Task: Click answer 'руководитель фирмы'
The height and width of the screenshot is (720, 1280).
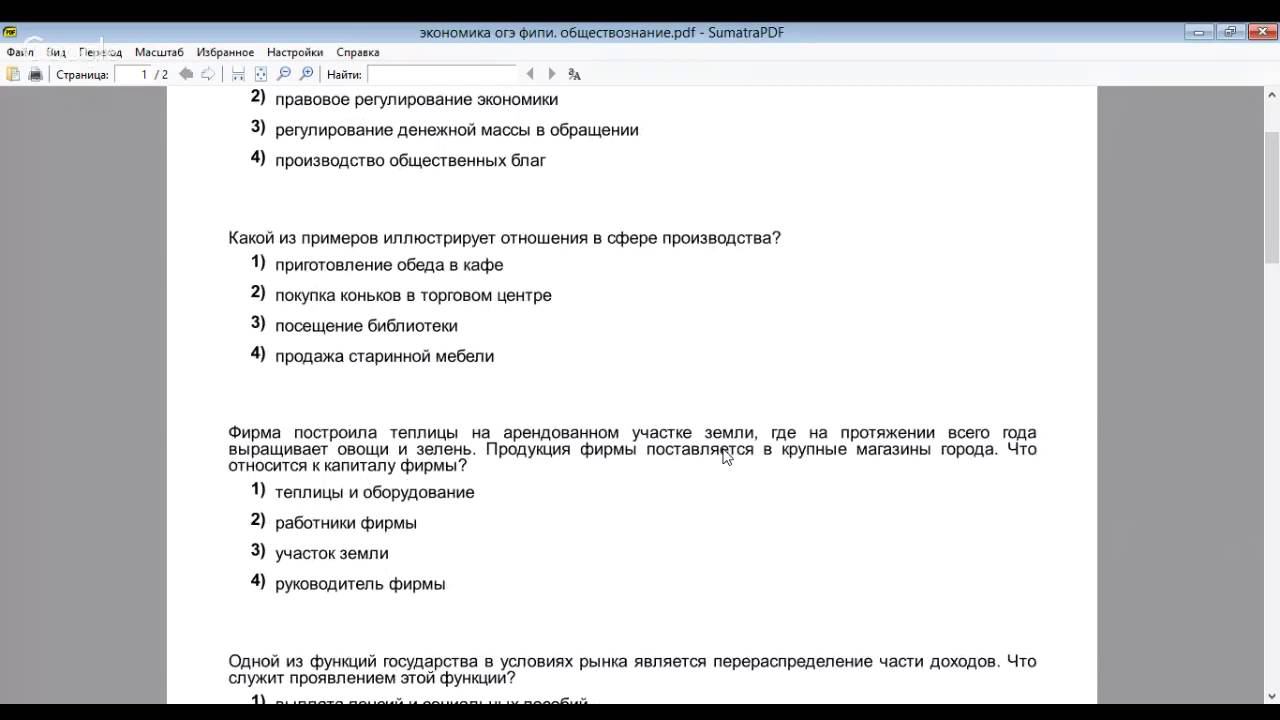Action: 360,584
